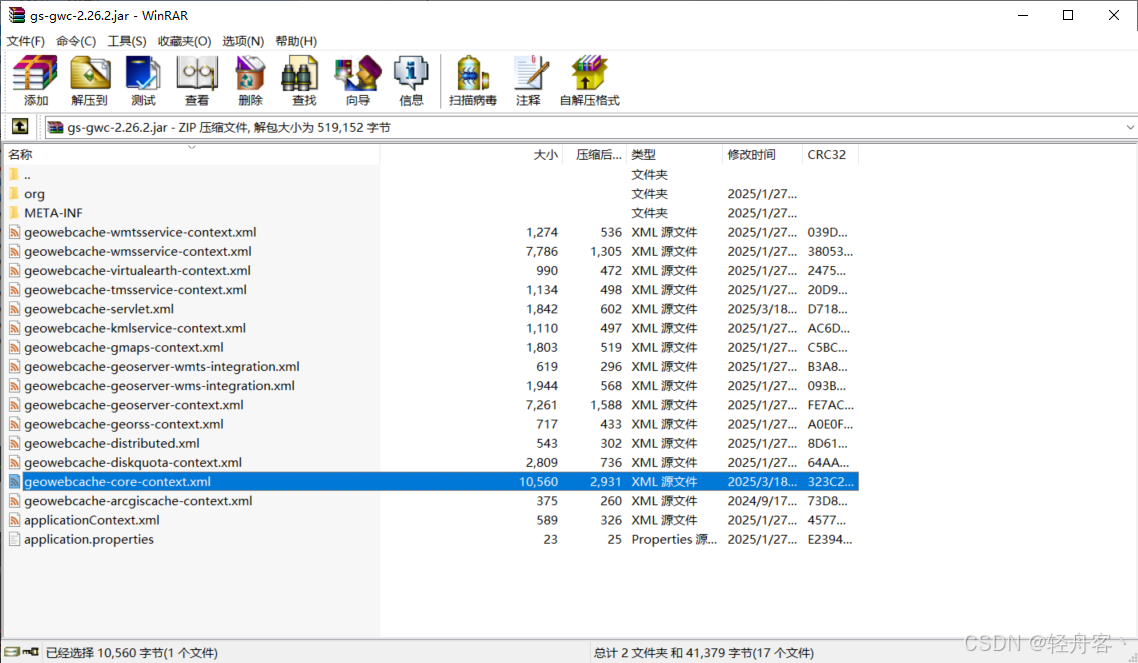
Task: Click the SFX (自解压格式) icon
Action: [x=589, y=81]
